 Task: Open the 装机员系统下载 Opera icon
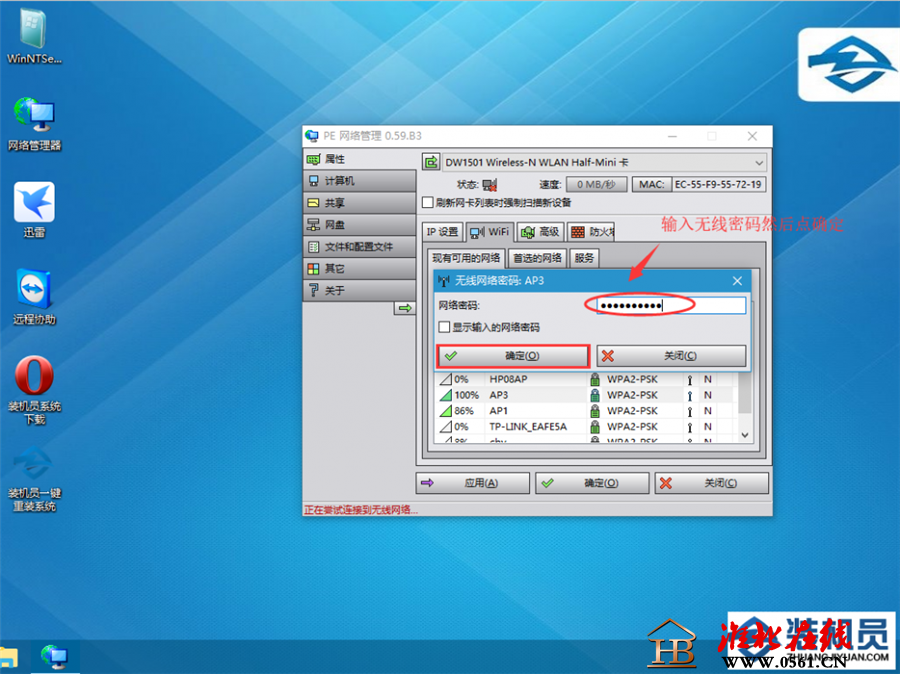click(34, 390)
